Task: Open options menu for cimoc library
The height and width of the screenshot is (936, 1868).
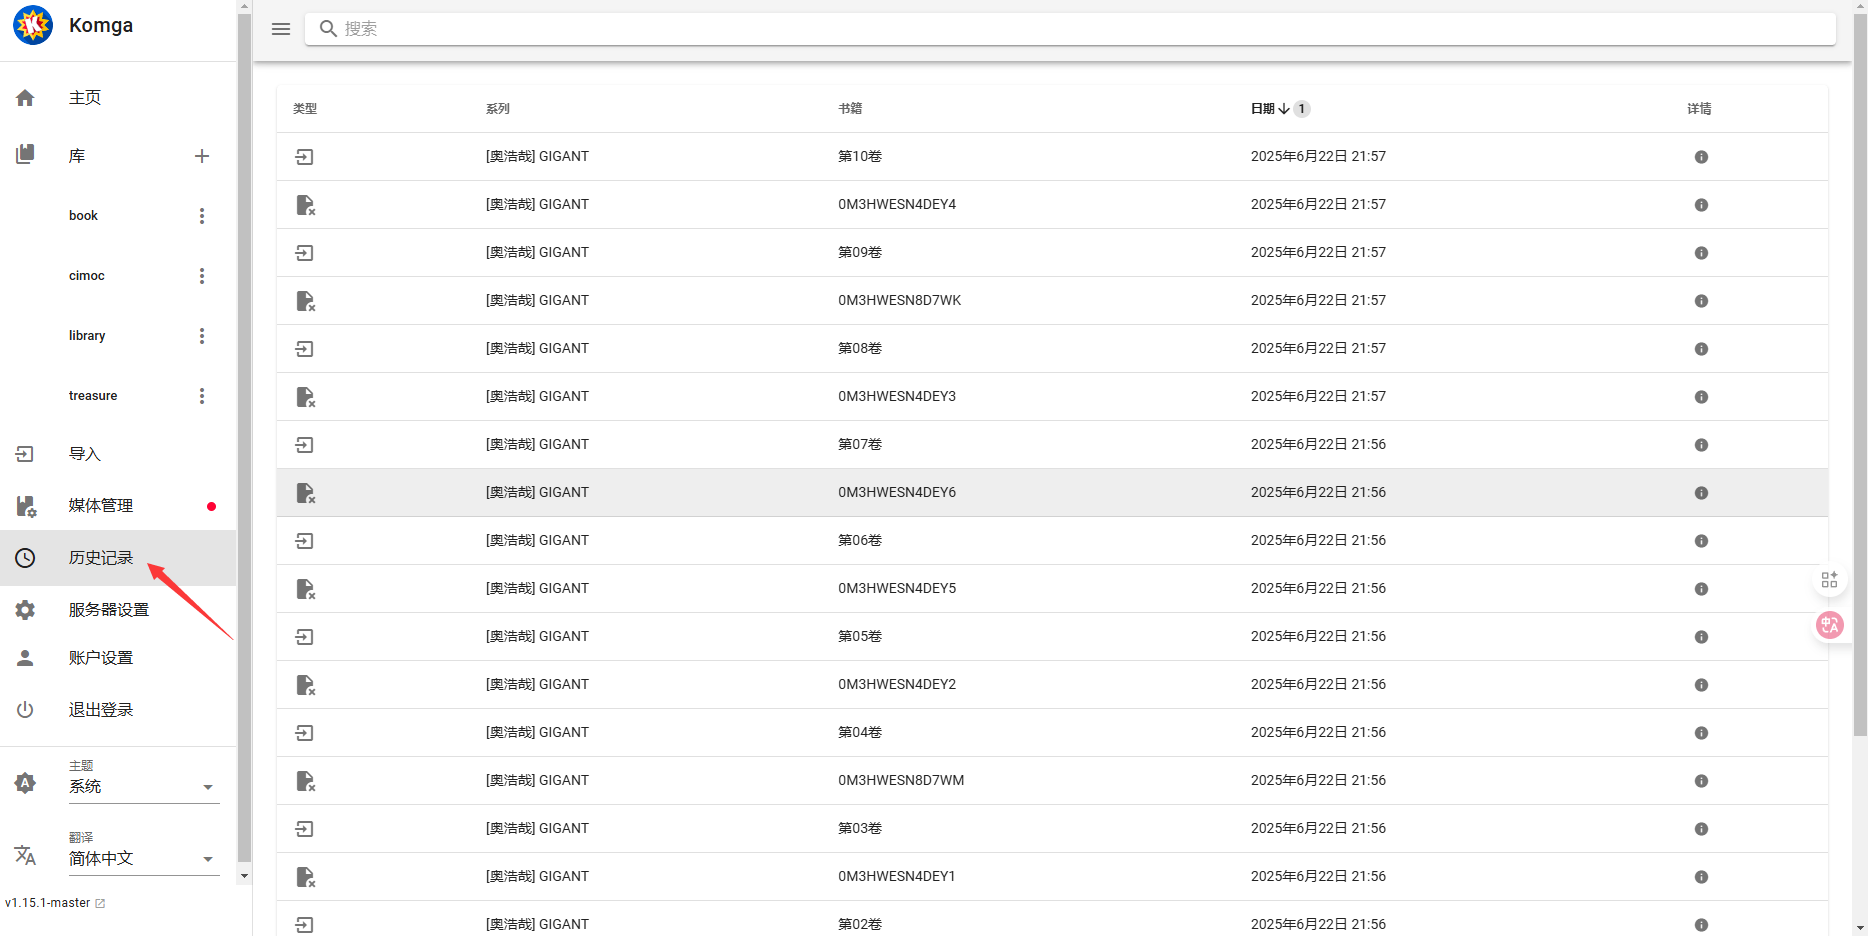Action: click(x=202, y=276)
